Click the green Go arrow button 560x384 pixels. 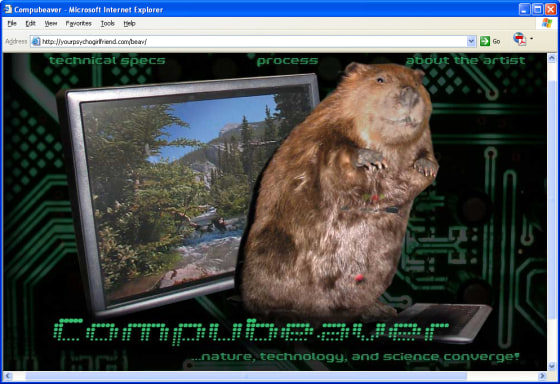coord(485,41)
